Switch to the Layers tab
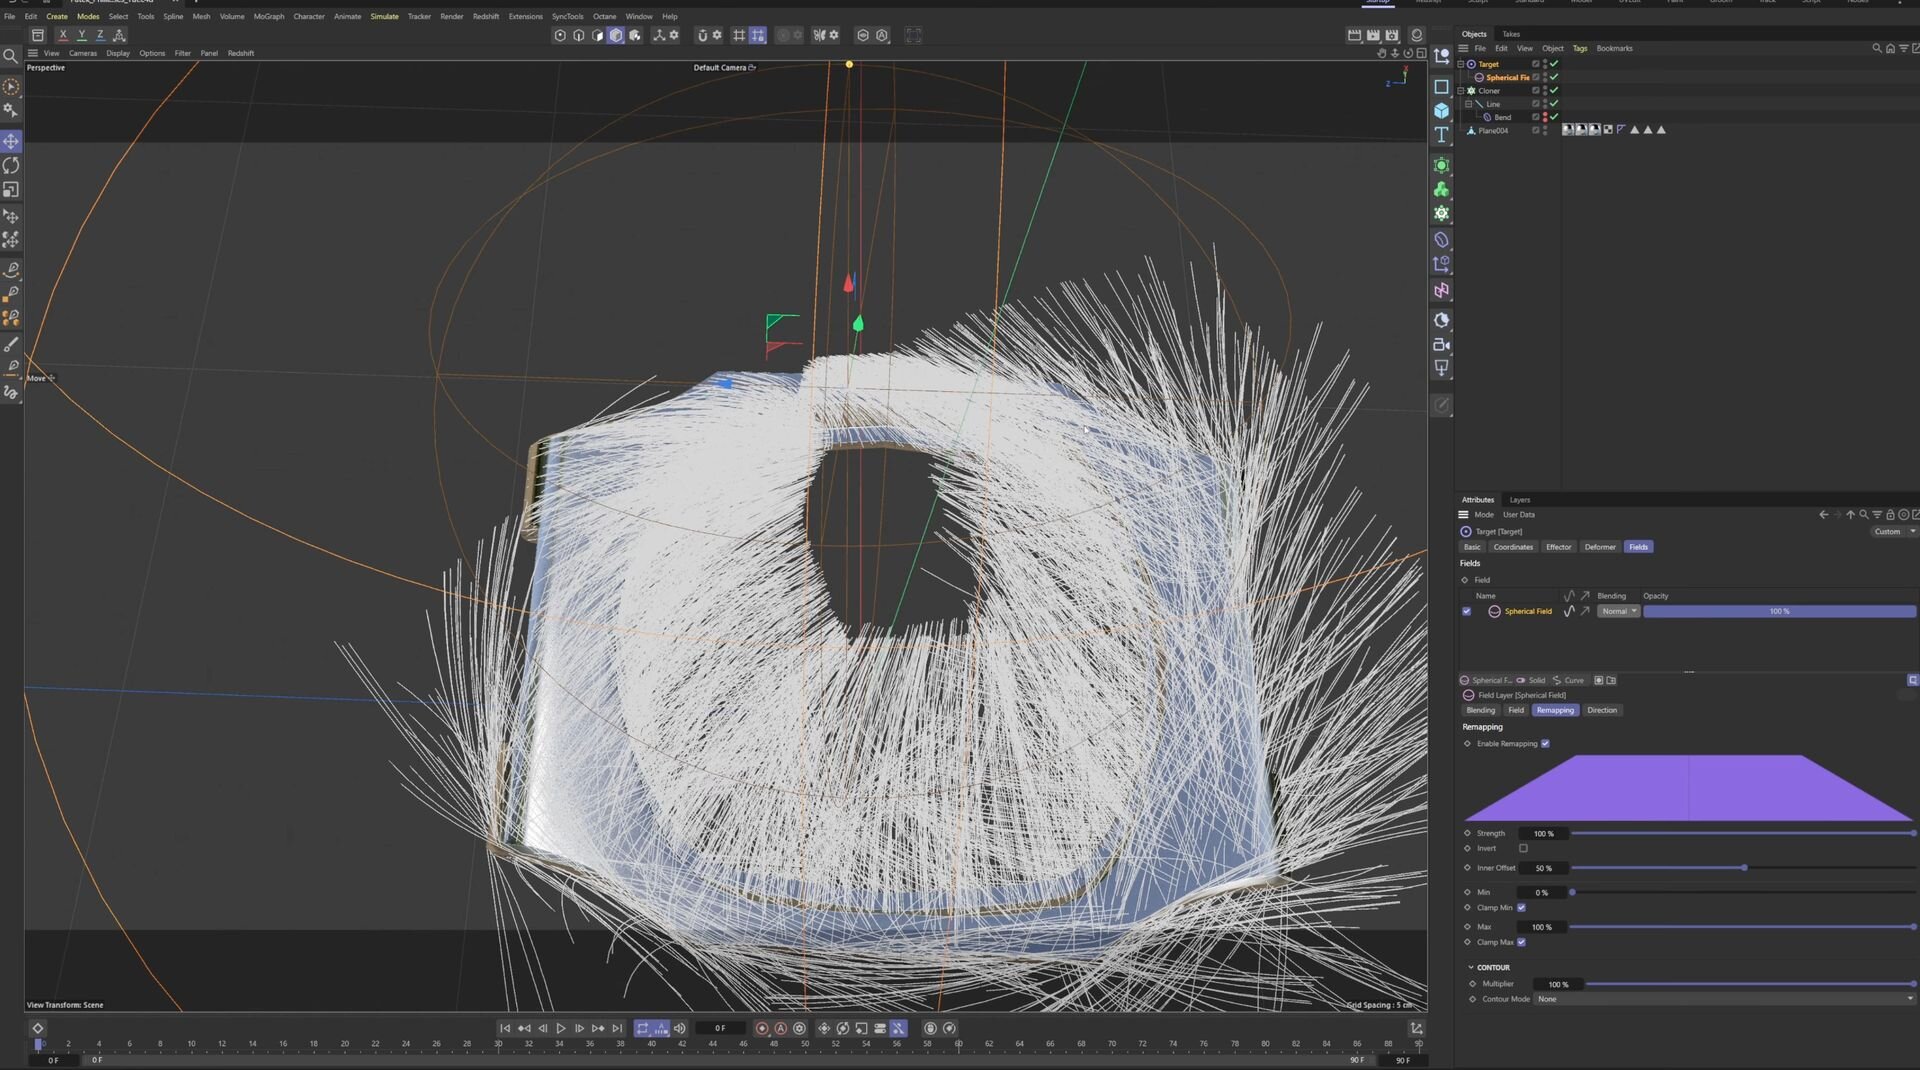 (1520, 500)
